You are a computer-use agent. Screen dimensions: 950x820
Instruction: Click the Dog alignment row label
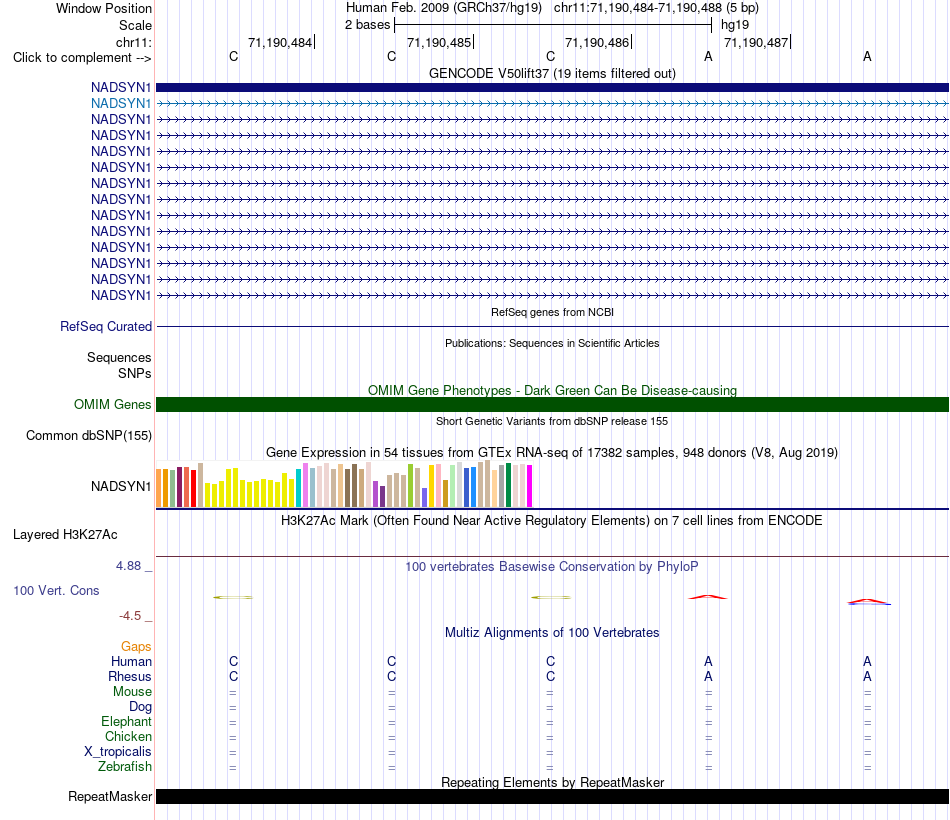[x=140, y=707]
